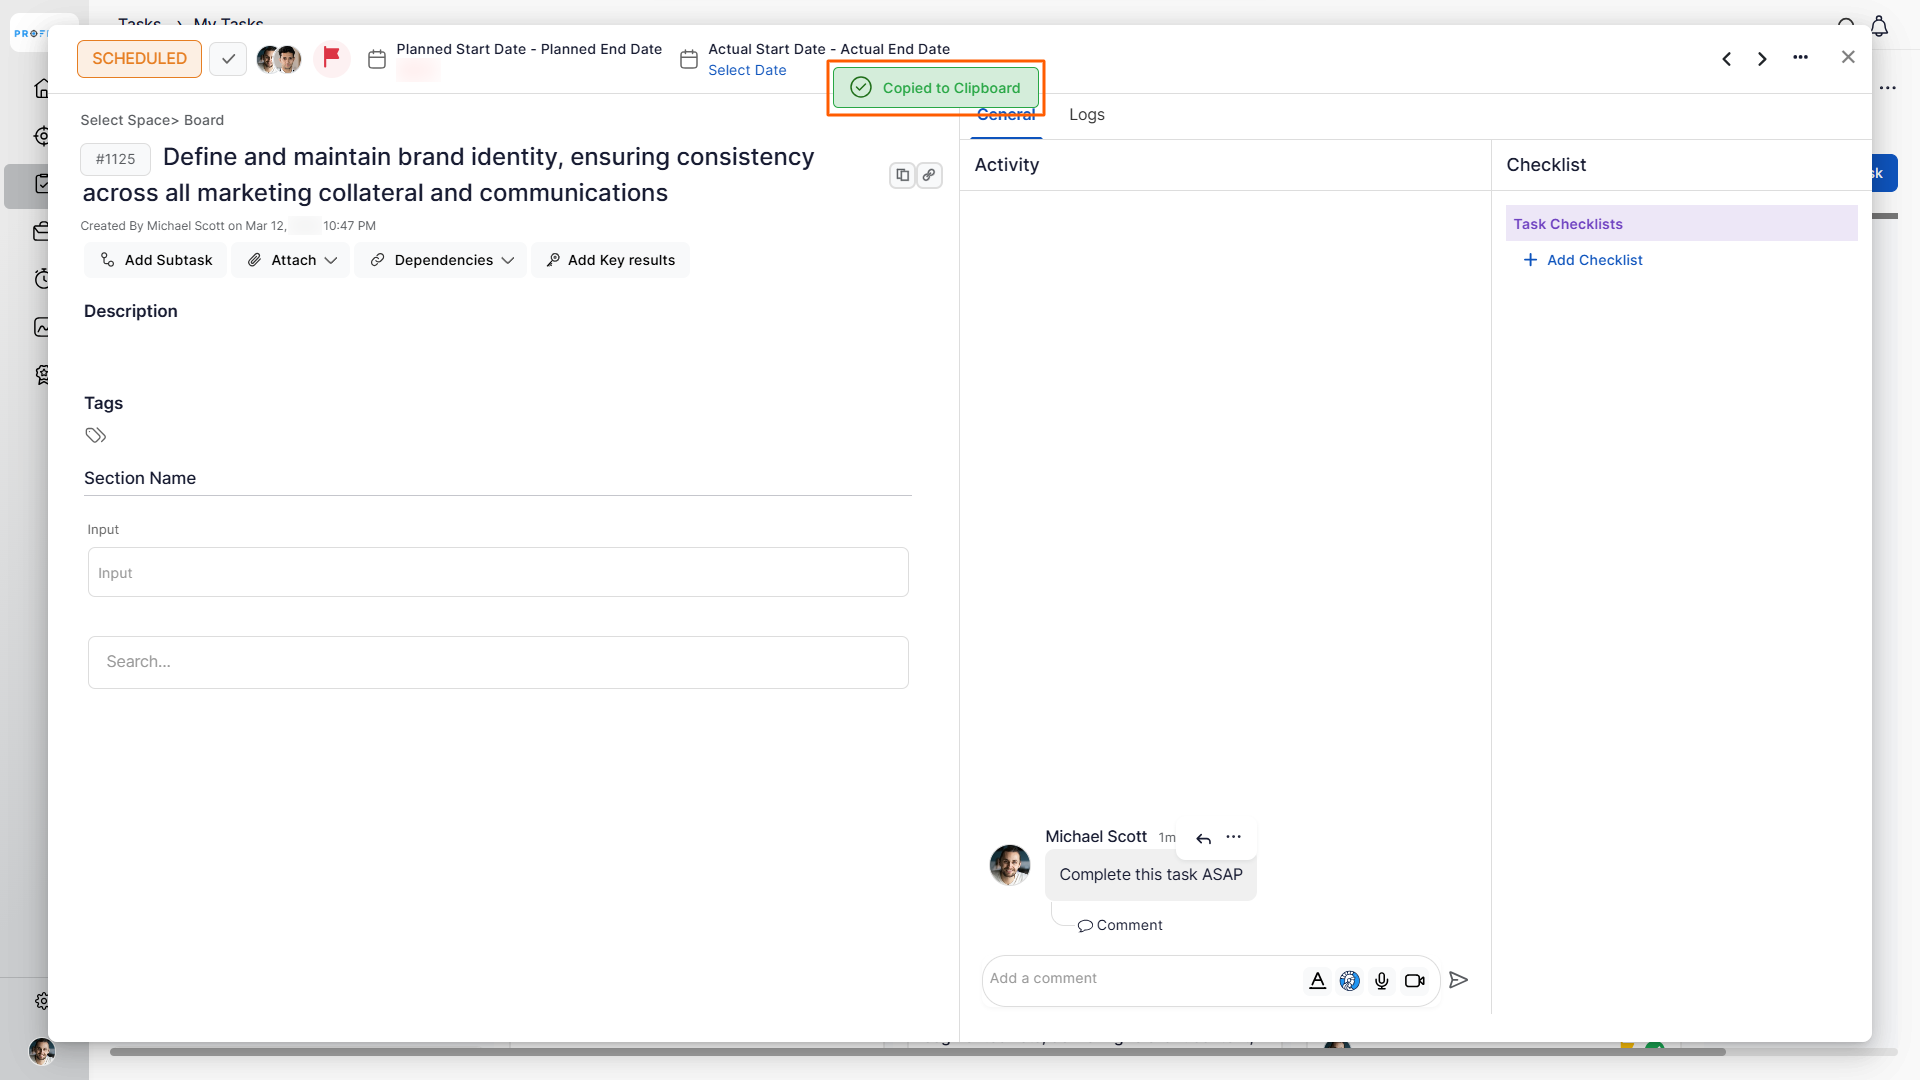Click the microphone icon in comment box
Viewport: 1920px width, 1080px height.
(1381, 981)
